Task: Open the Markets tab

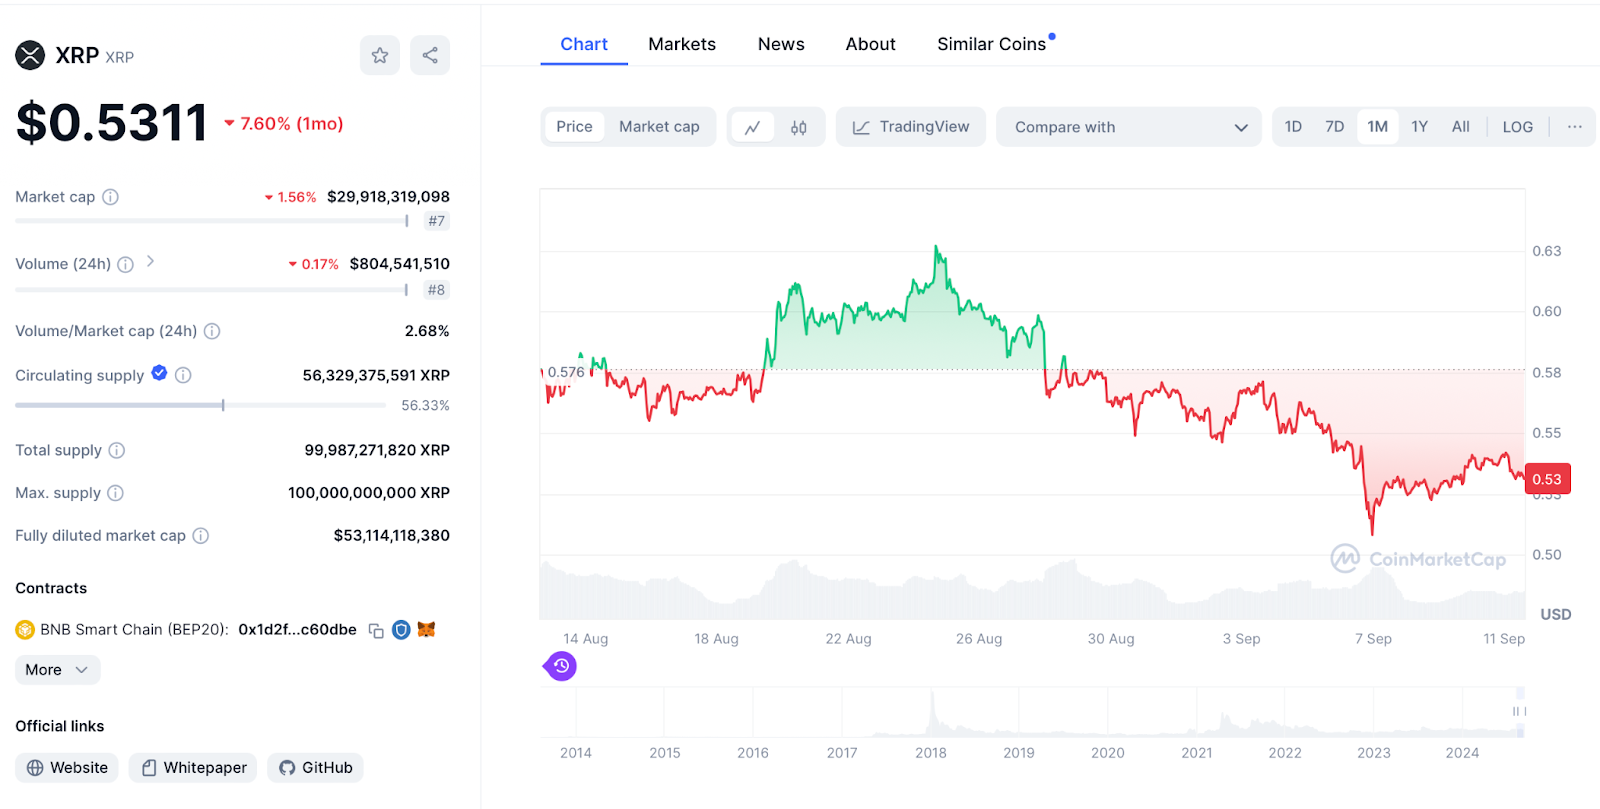Action: [682, 44]
